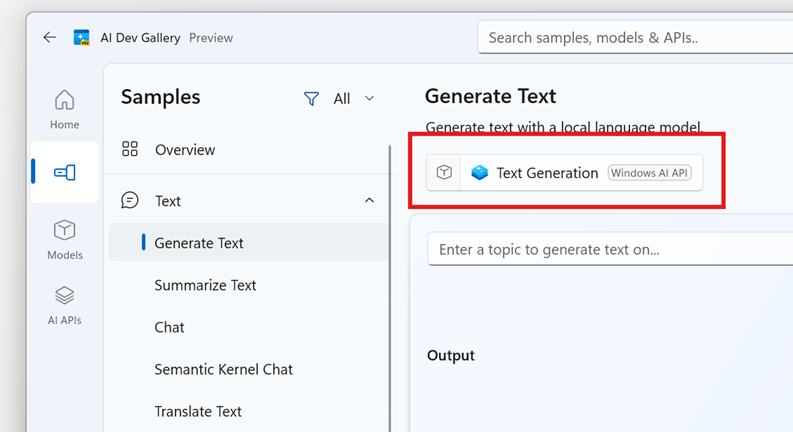Select the Generate Text sample

click(x=199, y=243)
